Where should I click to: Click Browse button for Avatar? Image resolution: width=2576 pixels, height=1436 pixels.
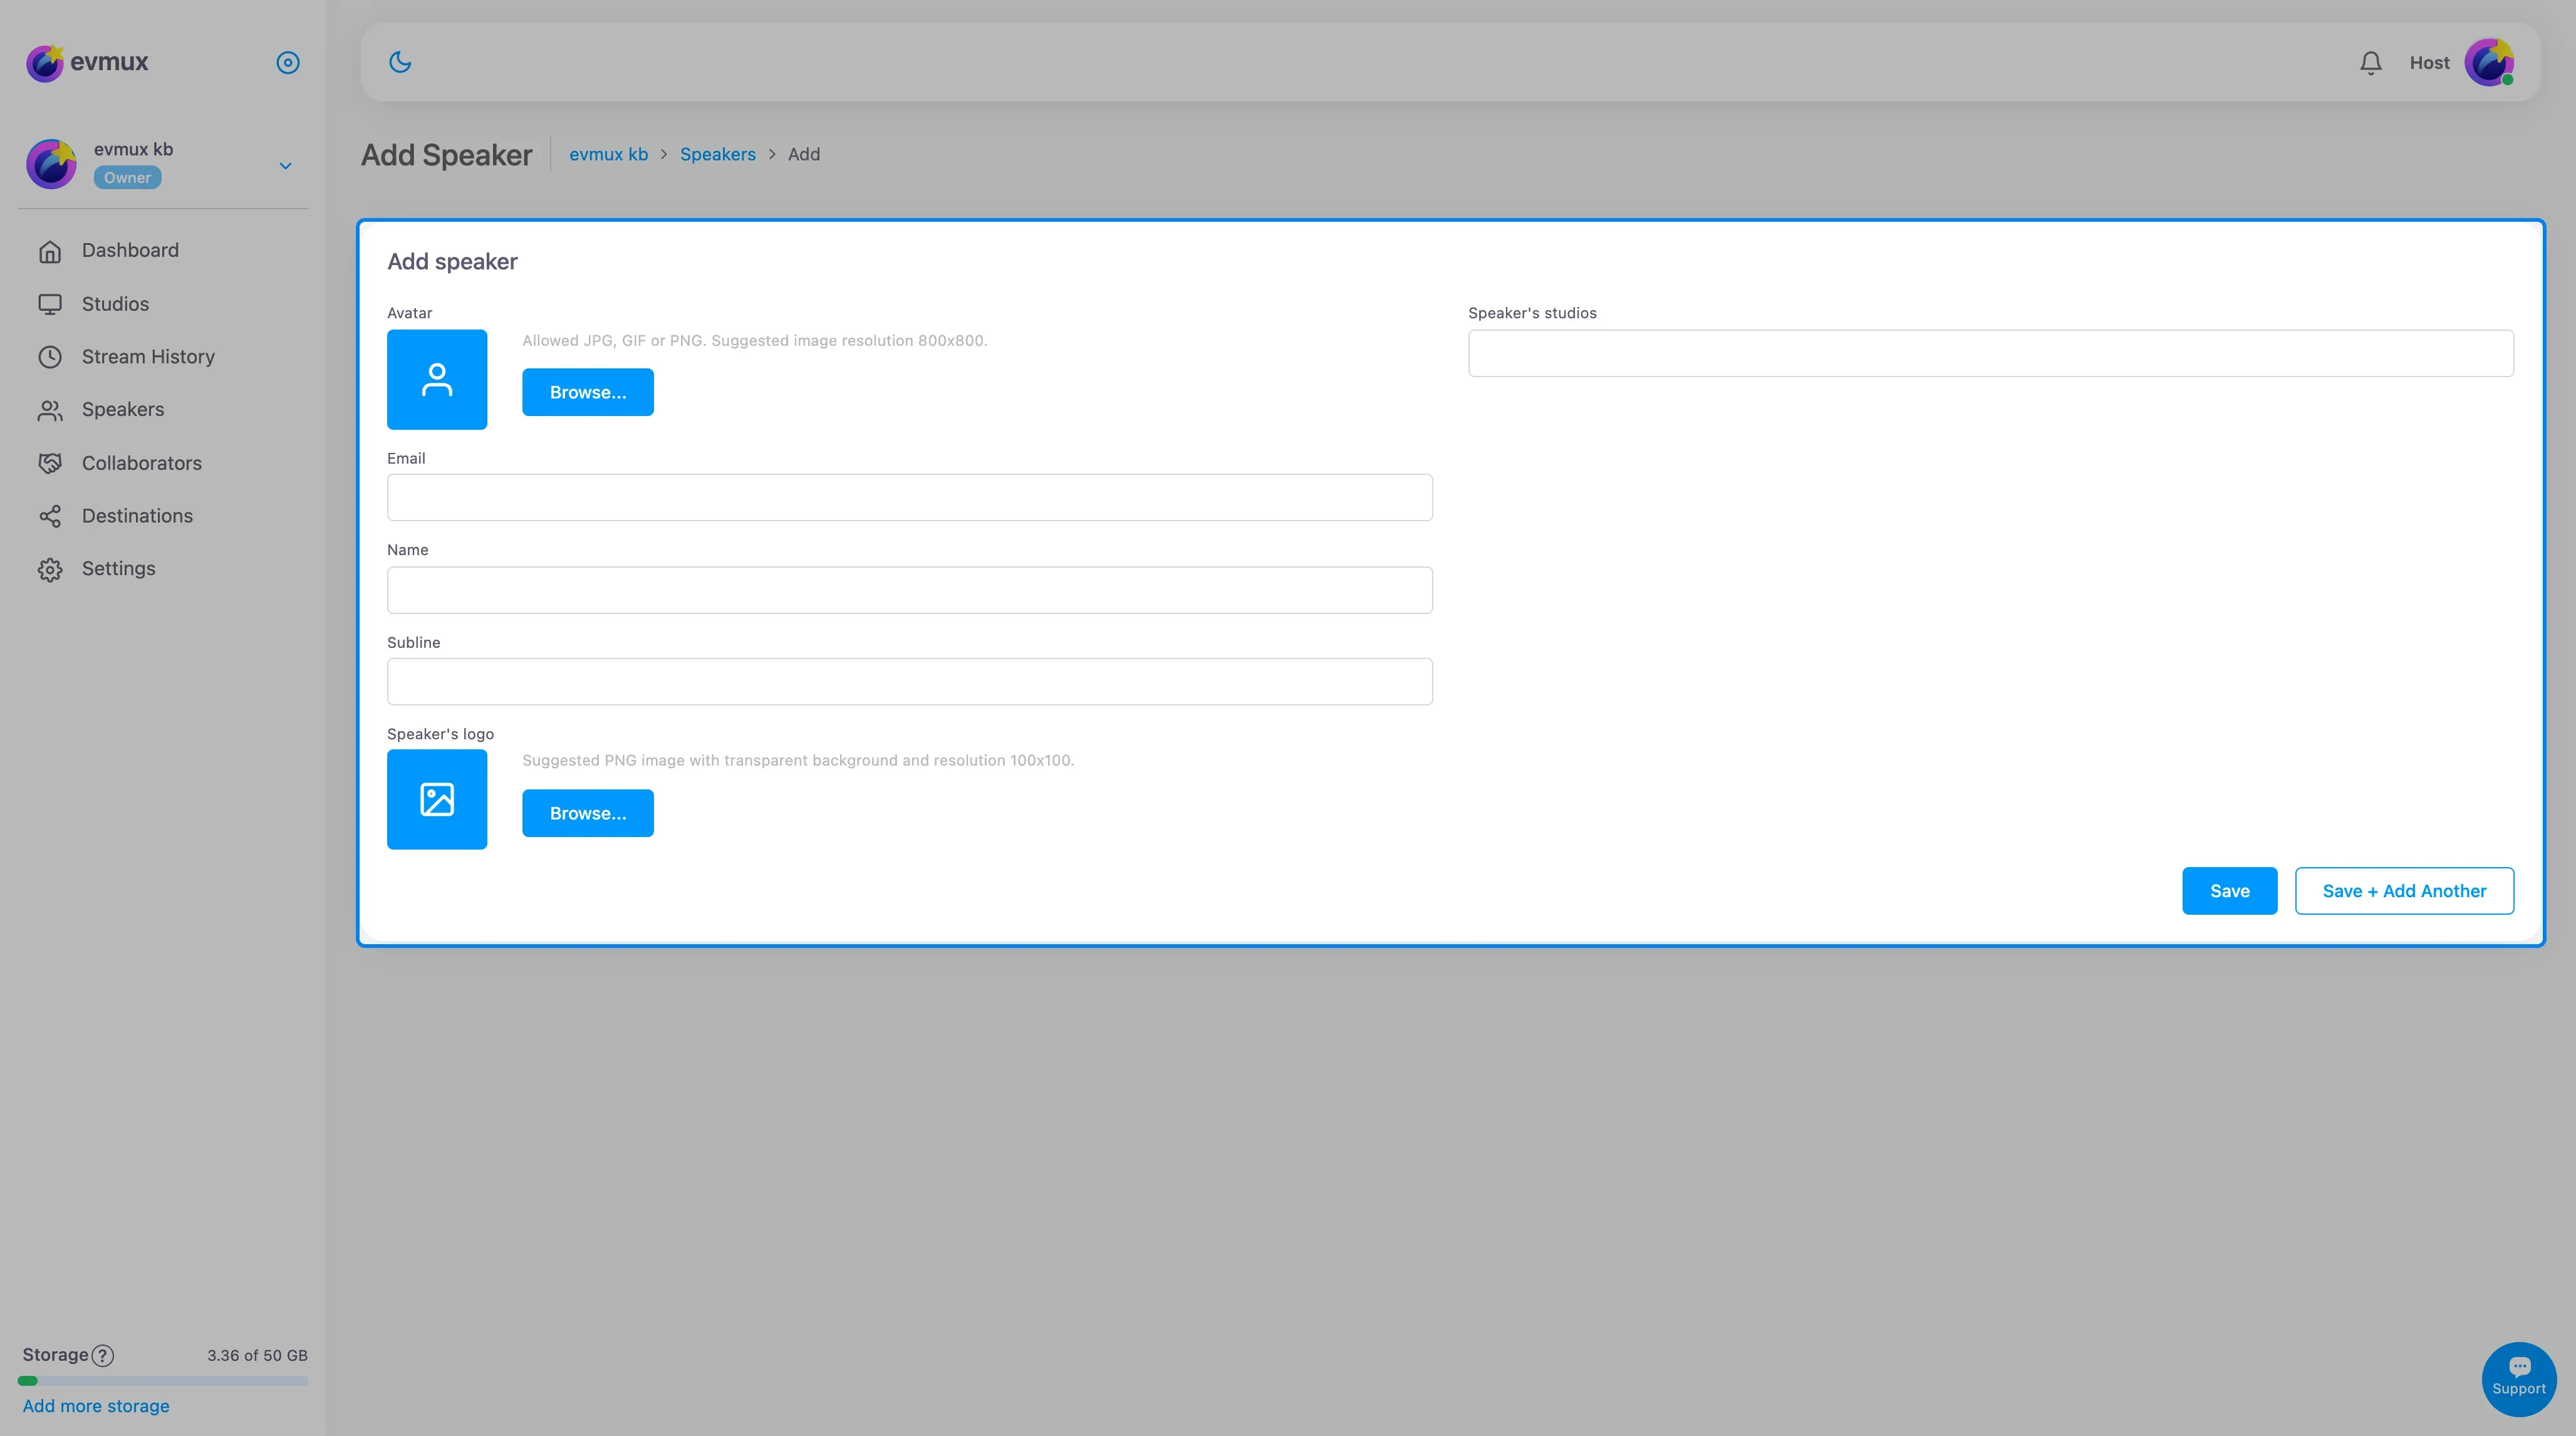(x=588, y=392)
